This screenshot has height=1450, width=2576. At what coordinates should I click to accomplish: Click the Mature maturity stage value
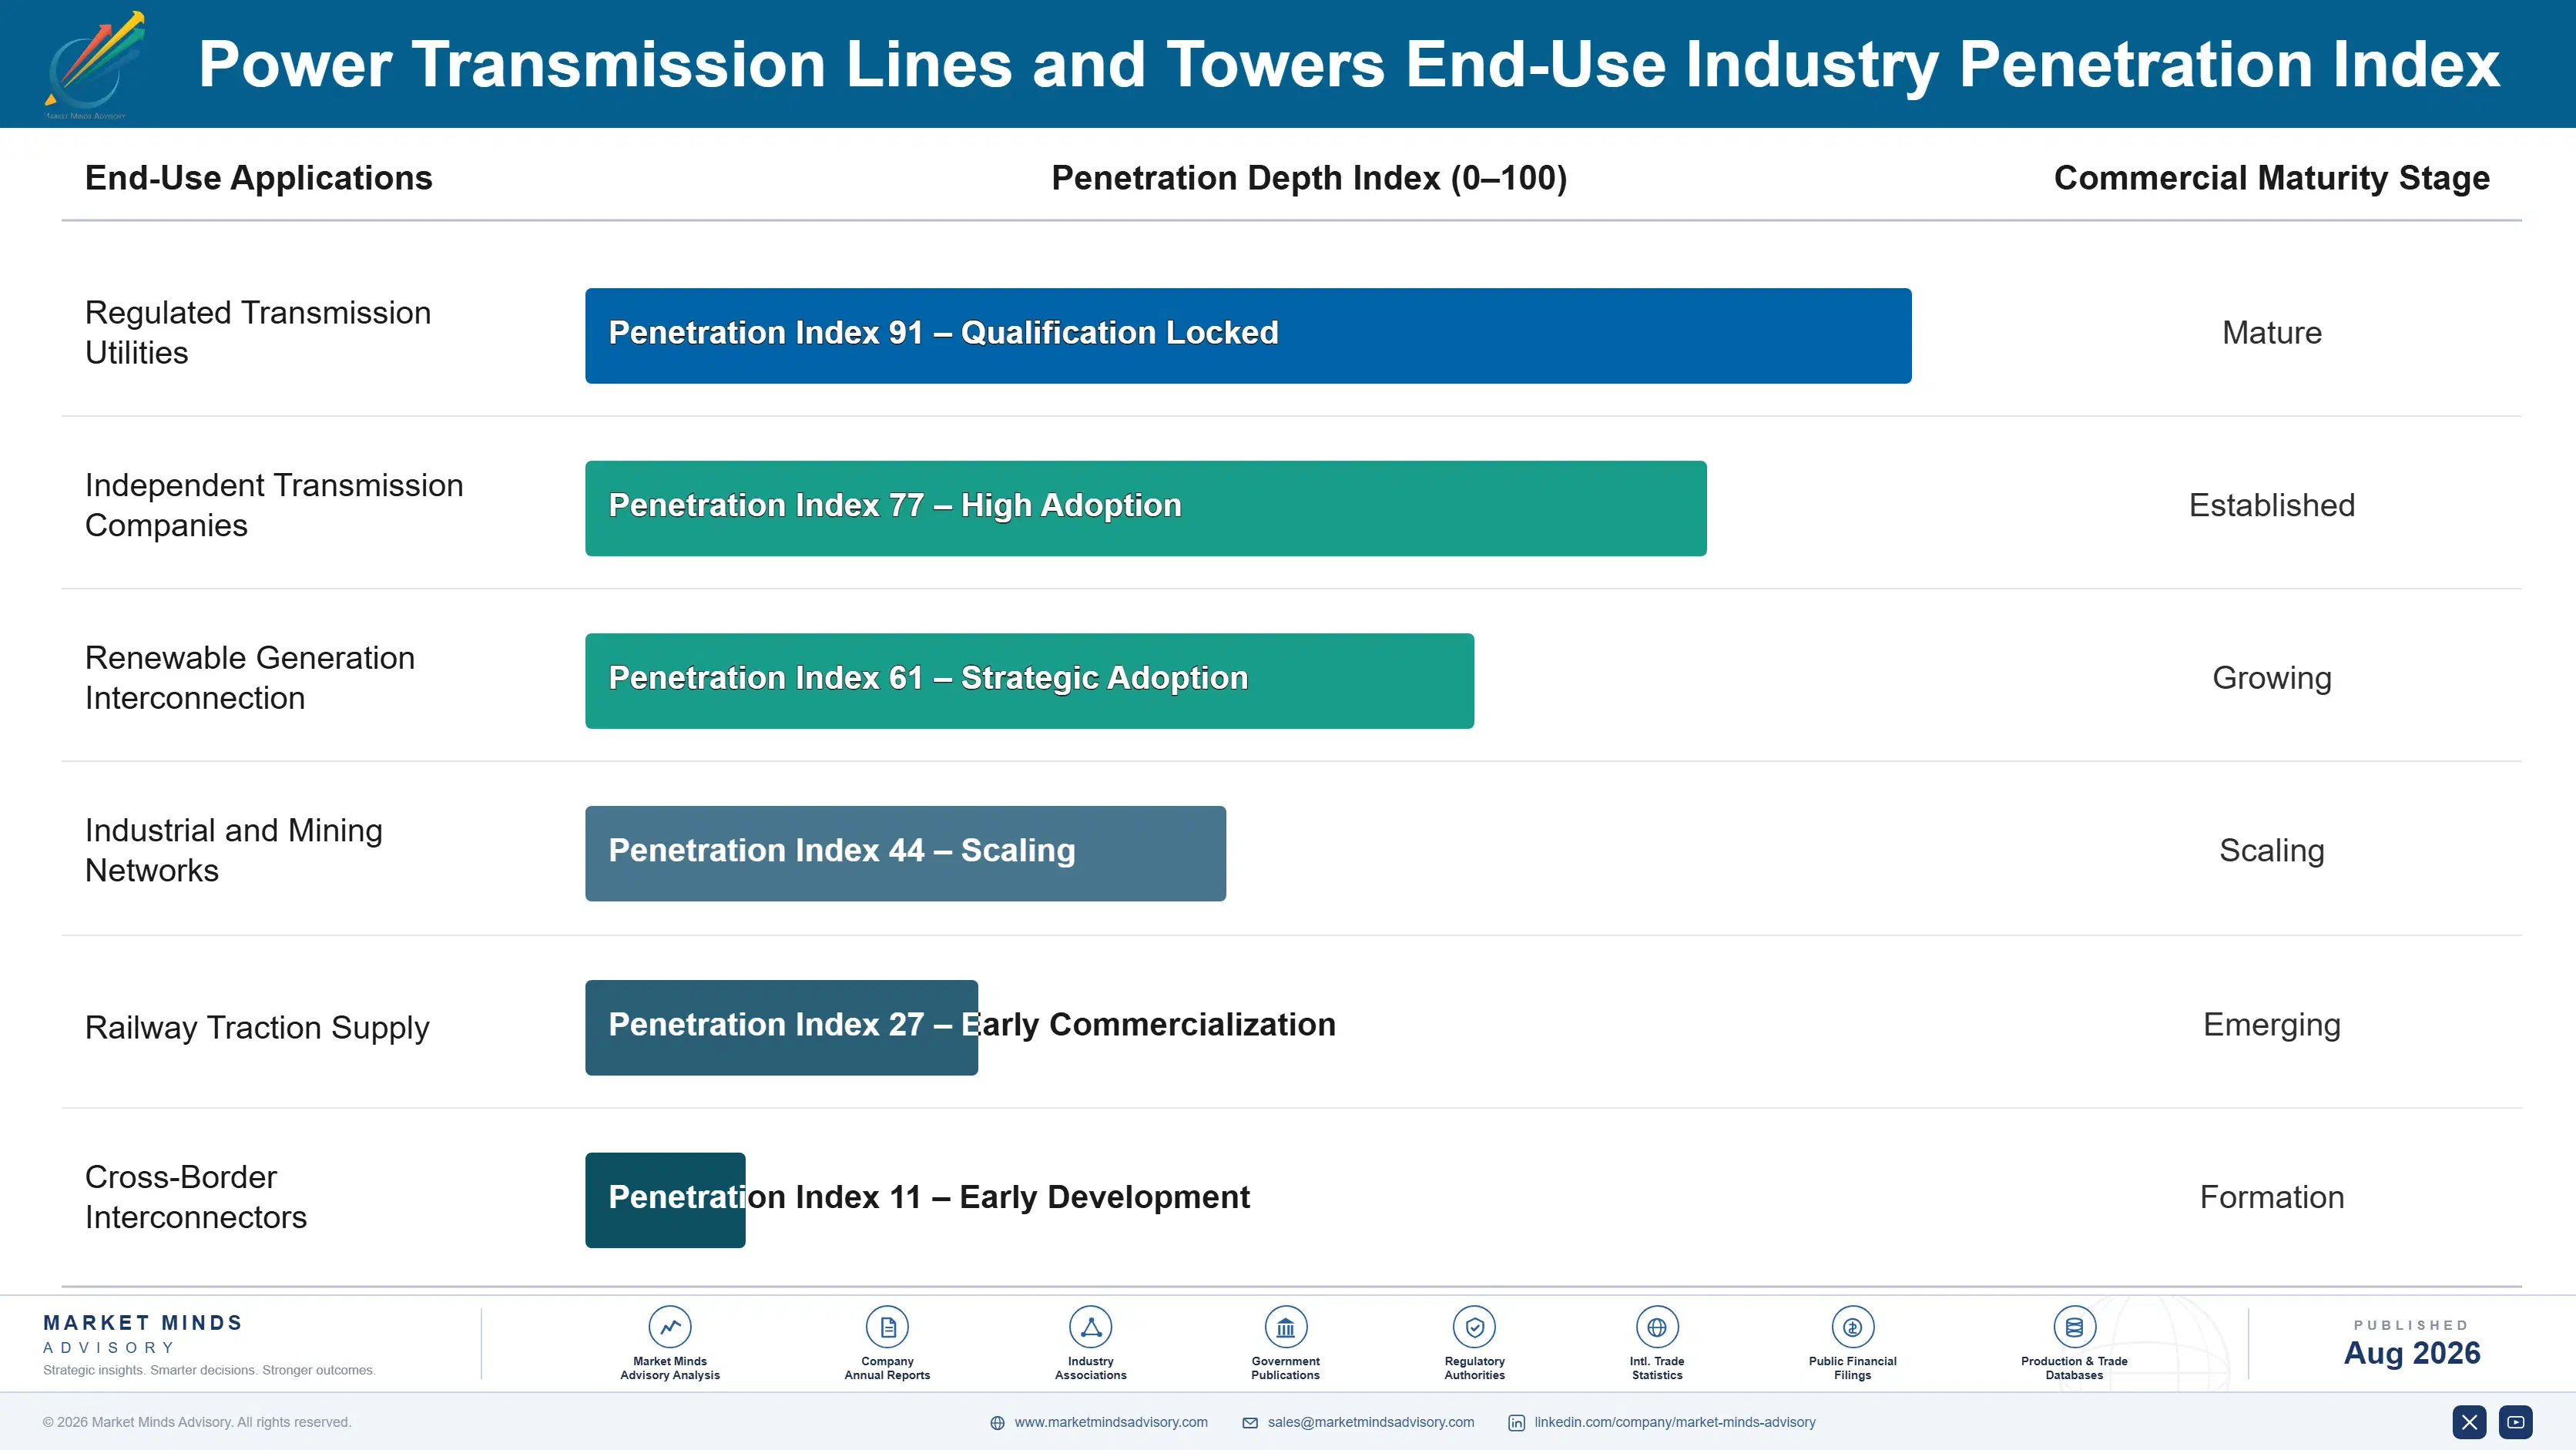[x=2271, y=333]
